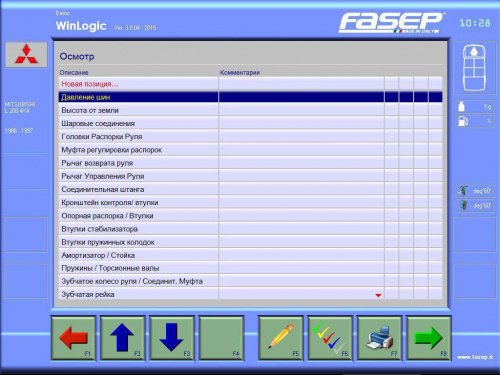Viewport: 500px width, 375px height.
Task: Click the green forward arrow F8 button
Action: point(429,338)
